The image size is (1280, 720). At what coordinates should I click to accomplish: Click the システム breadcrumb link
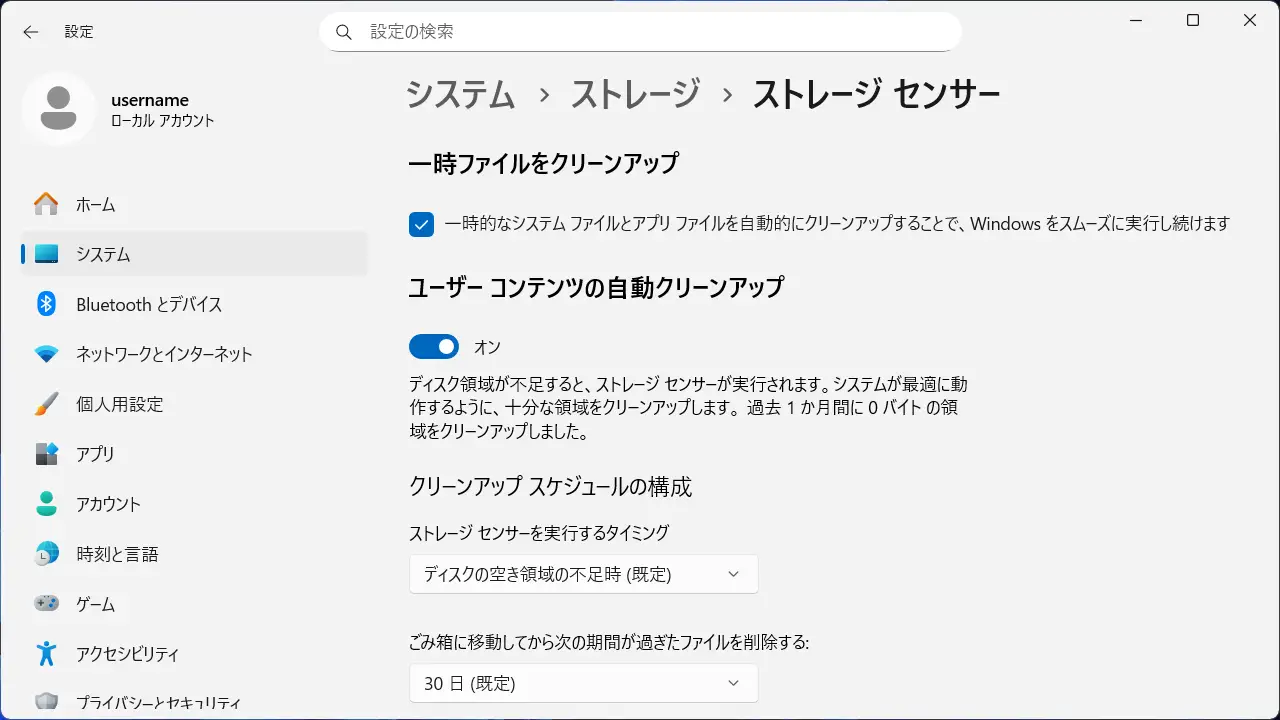460,94
